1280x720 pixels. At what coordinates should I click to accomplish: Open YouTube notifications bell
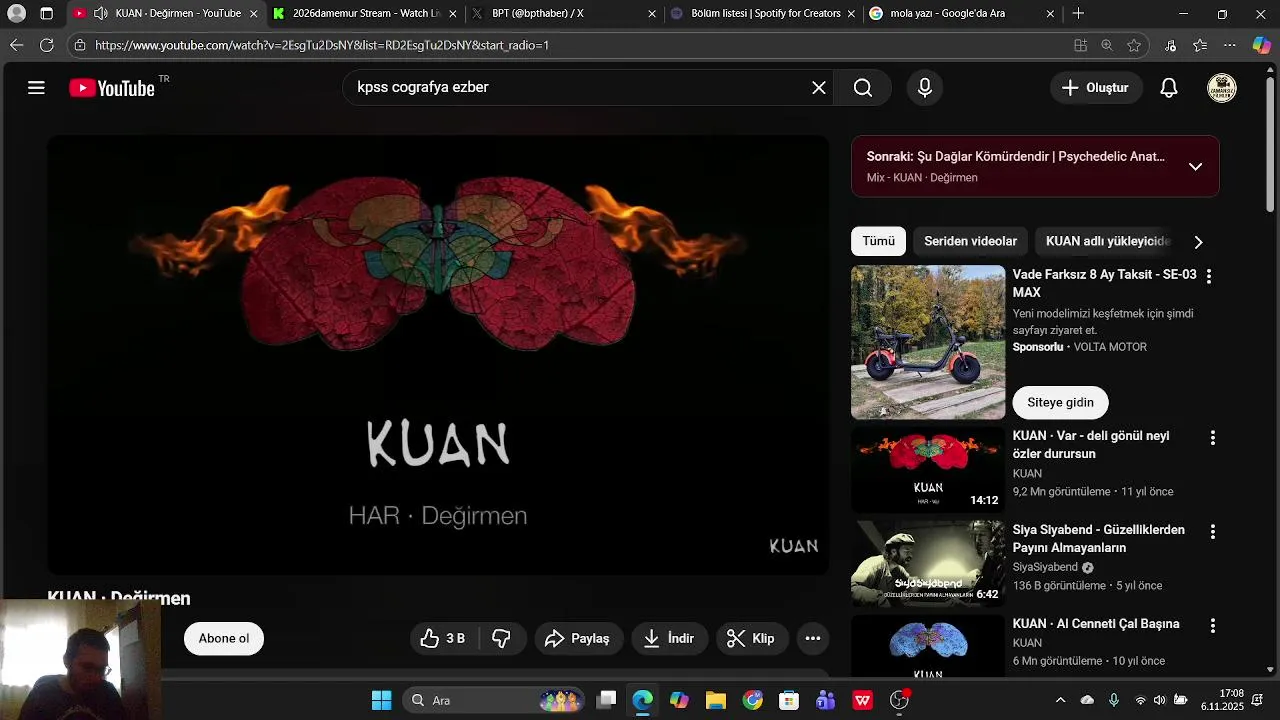(x=1169, y=88)
